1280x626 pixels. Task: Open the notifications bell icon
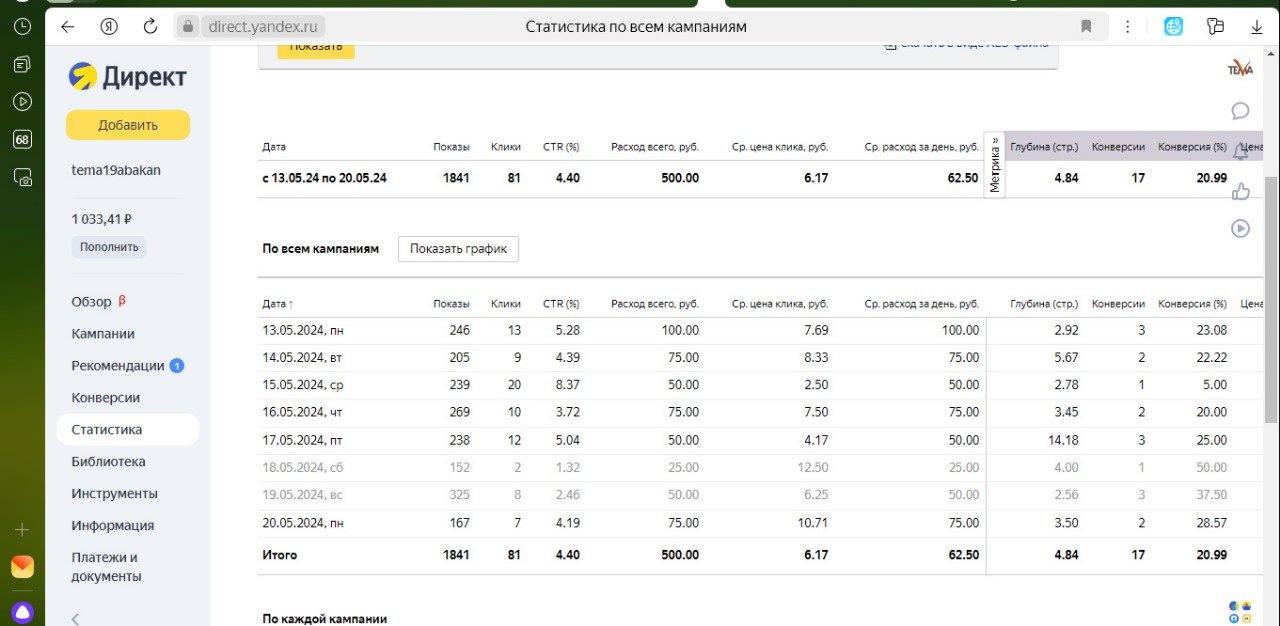(x=1240, y=151)
